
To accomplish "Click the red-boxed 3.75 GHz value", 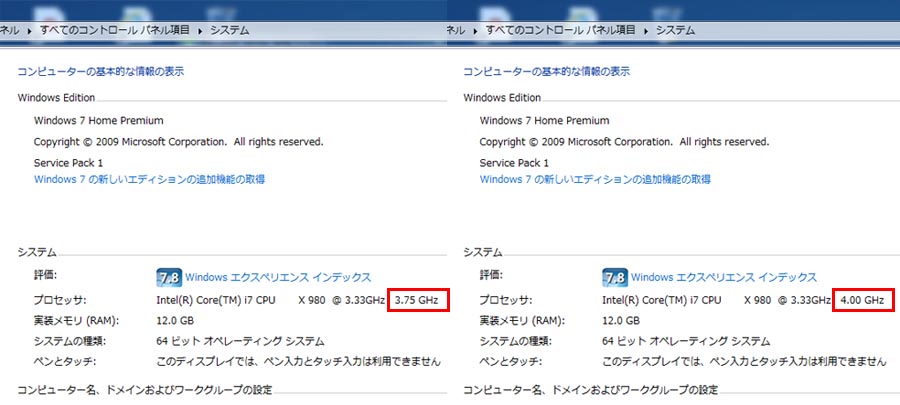I will [417, 300].
